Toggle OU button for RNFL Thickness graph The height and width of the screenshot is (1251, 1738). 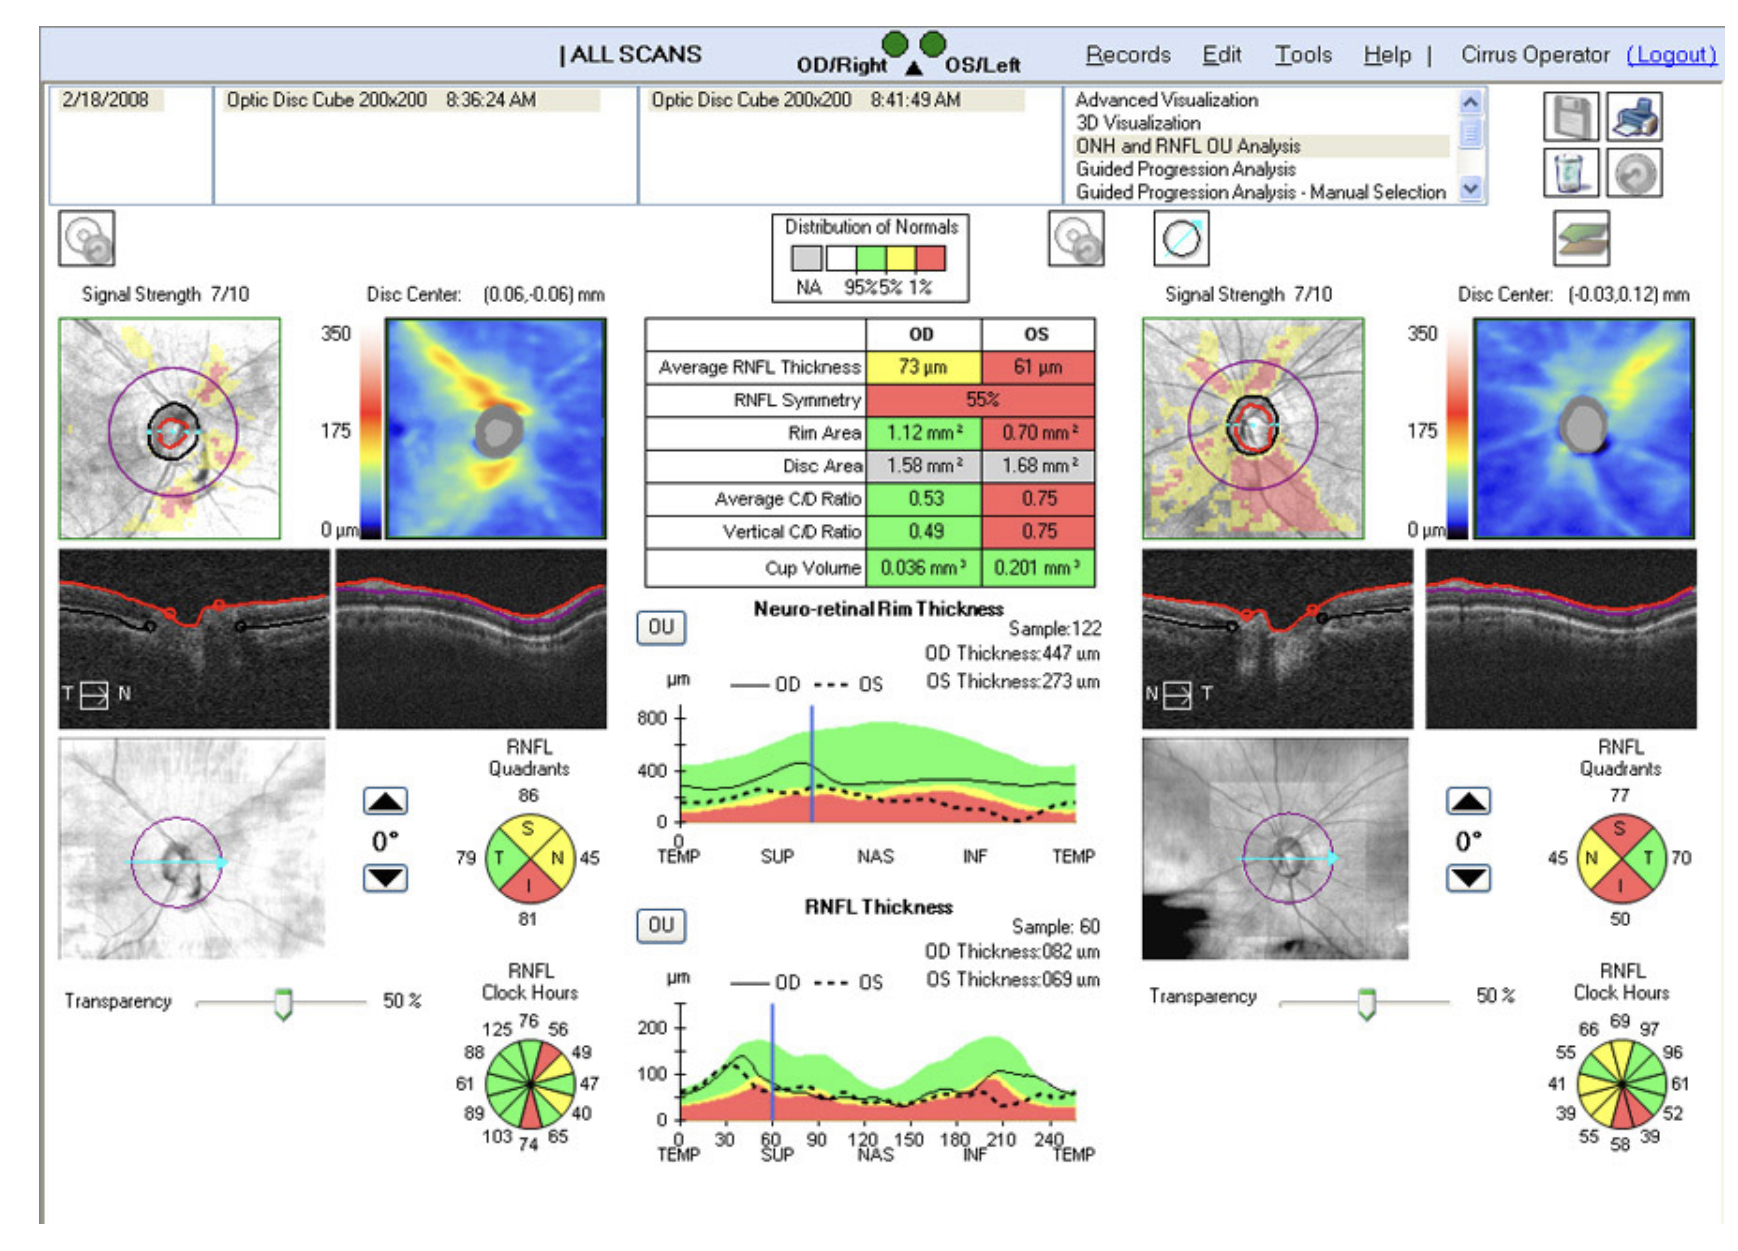point(661,925)
